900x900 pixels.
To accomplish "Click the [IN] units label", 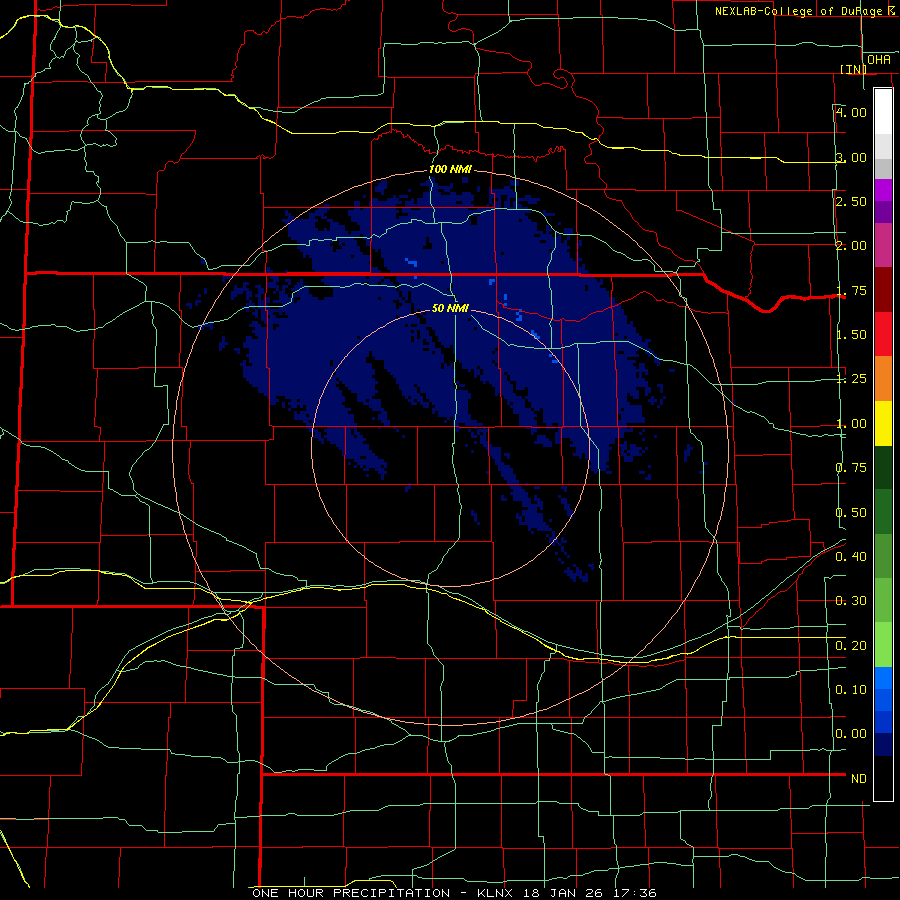I will coord(854,69).
